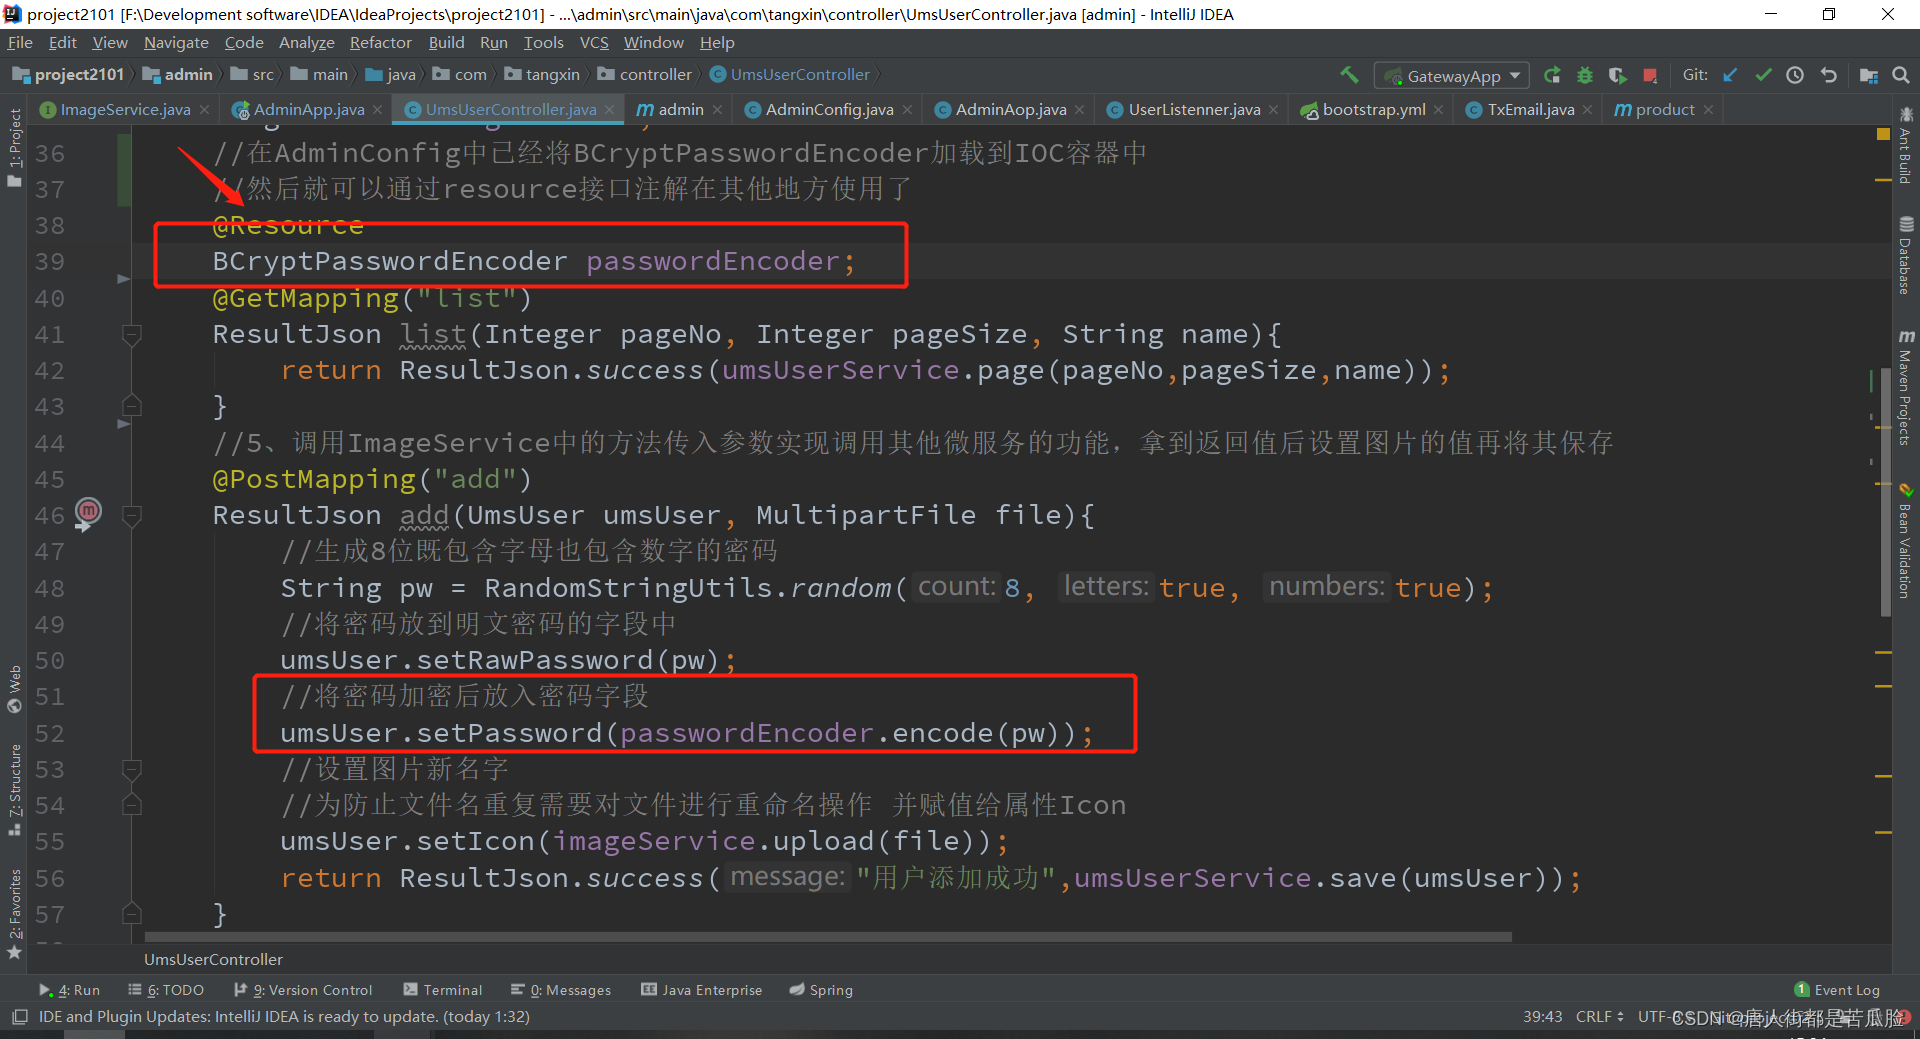1920x1039 pixels.
Task: Close the ImageService.java tab
Action: tap(204, 110)
